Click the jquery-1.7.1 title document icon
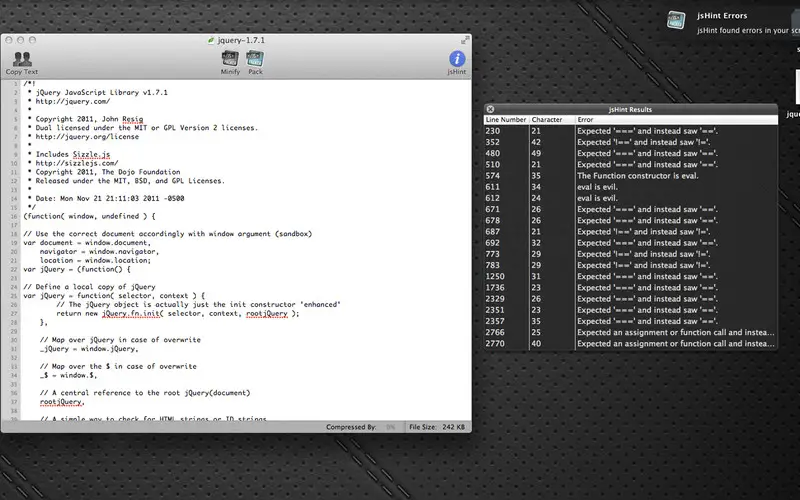This screenshot has height=500, width=800. pos(211,40)
